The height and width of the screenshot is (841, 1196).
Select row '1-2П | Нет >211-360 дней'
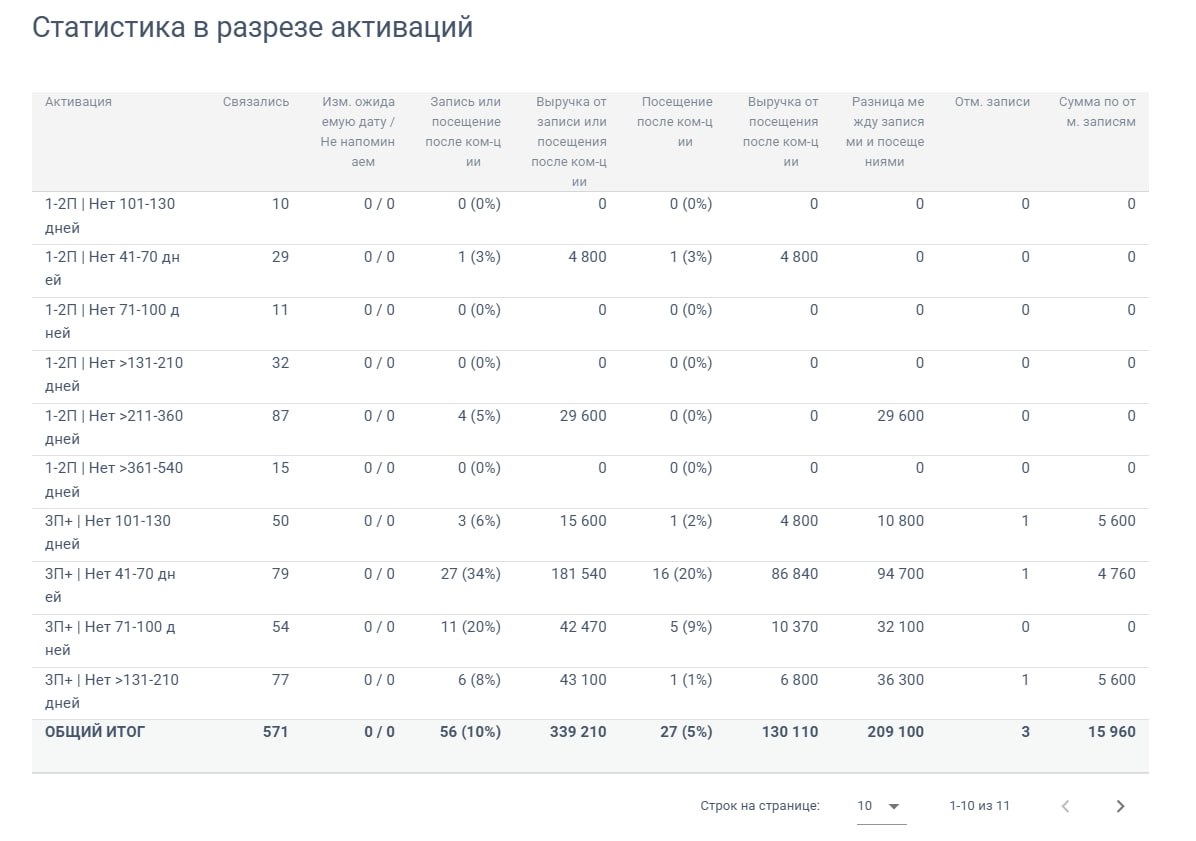pyautogui.click(x=590, y=429)
